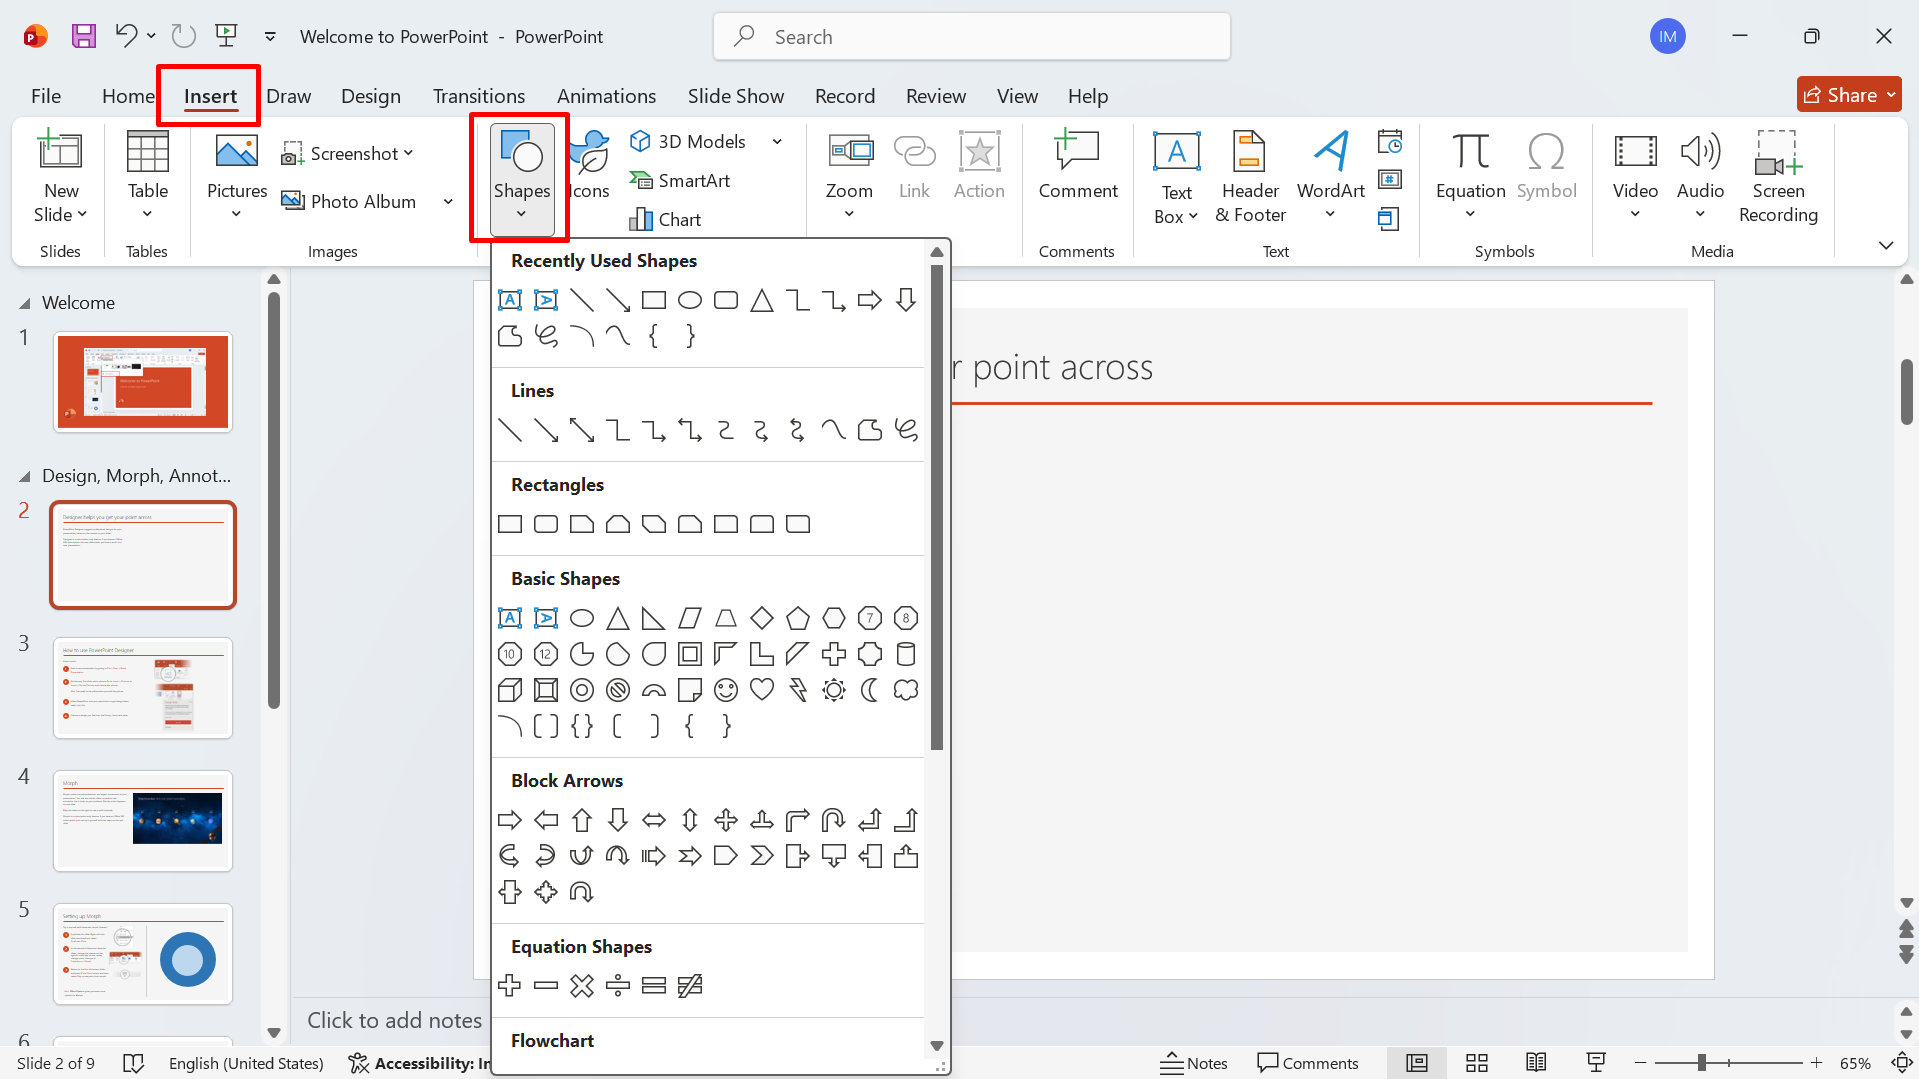Open the 3D Models dropdown arrow
Screen dimensions: 1919x1079
click(x=777, y=142)
